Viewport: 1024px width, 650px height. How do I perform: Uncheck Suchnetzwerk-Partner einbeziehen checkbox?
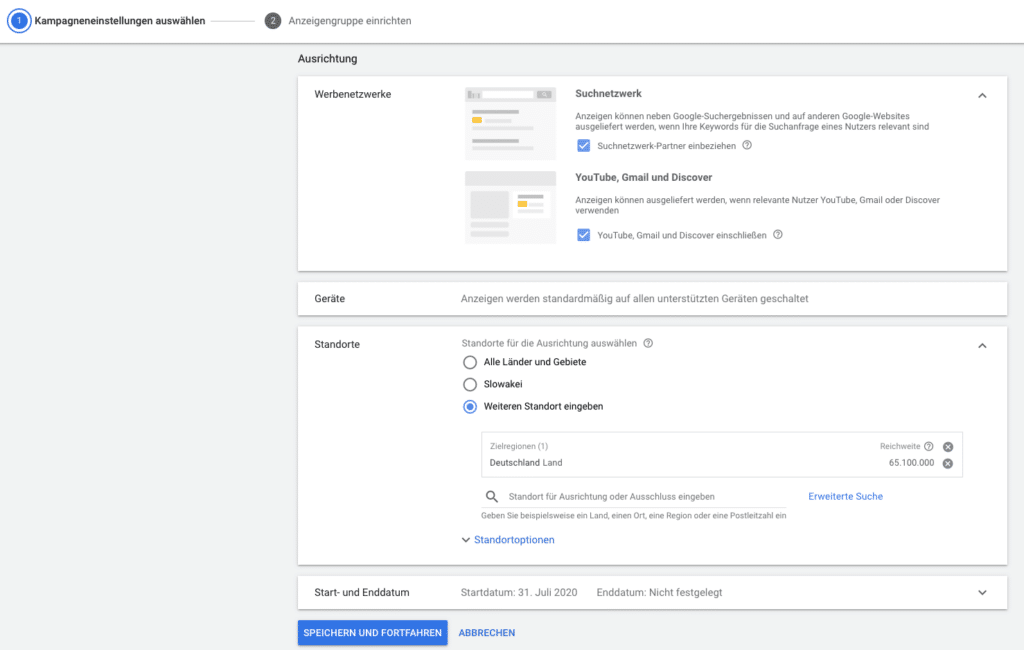pos(584,146)
